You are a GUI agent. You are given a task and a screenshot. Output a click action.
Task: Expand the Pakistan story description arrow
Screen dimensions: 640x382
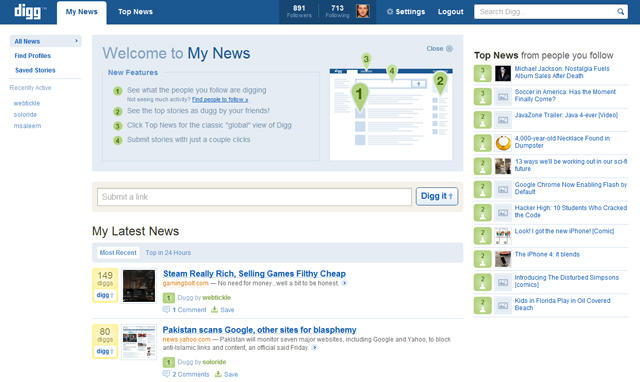(x=314, y=348)
